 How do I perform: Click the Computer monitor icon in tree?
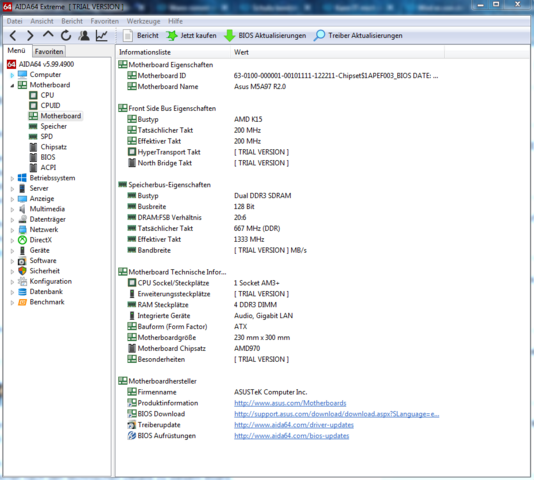(22, 74)
